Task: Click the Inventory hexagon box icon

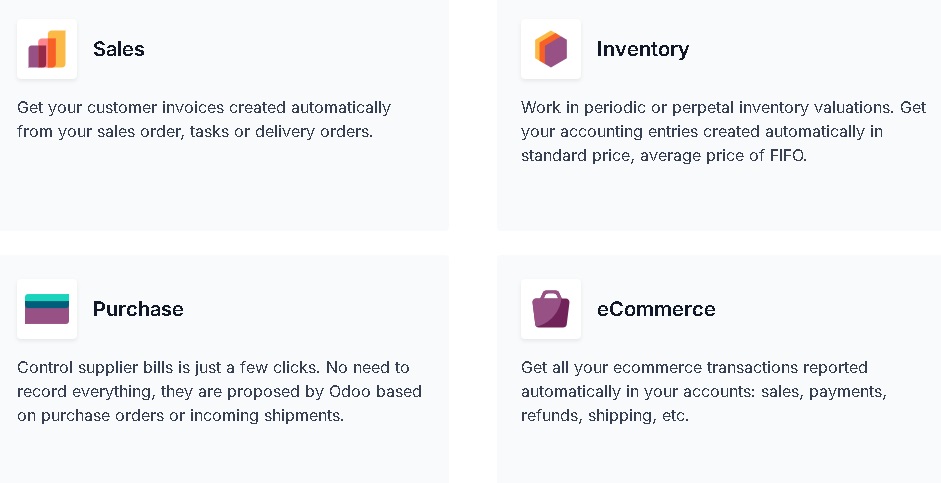Action: 551,49
